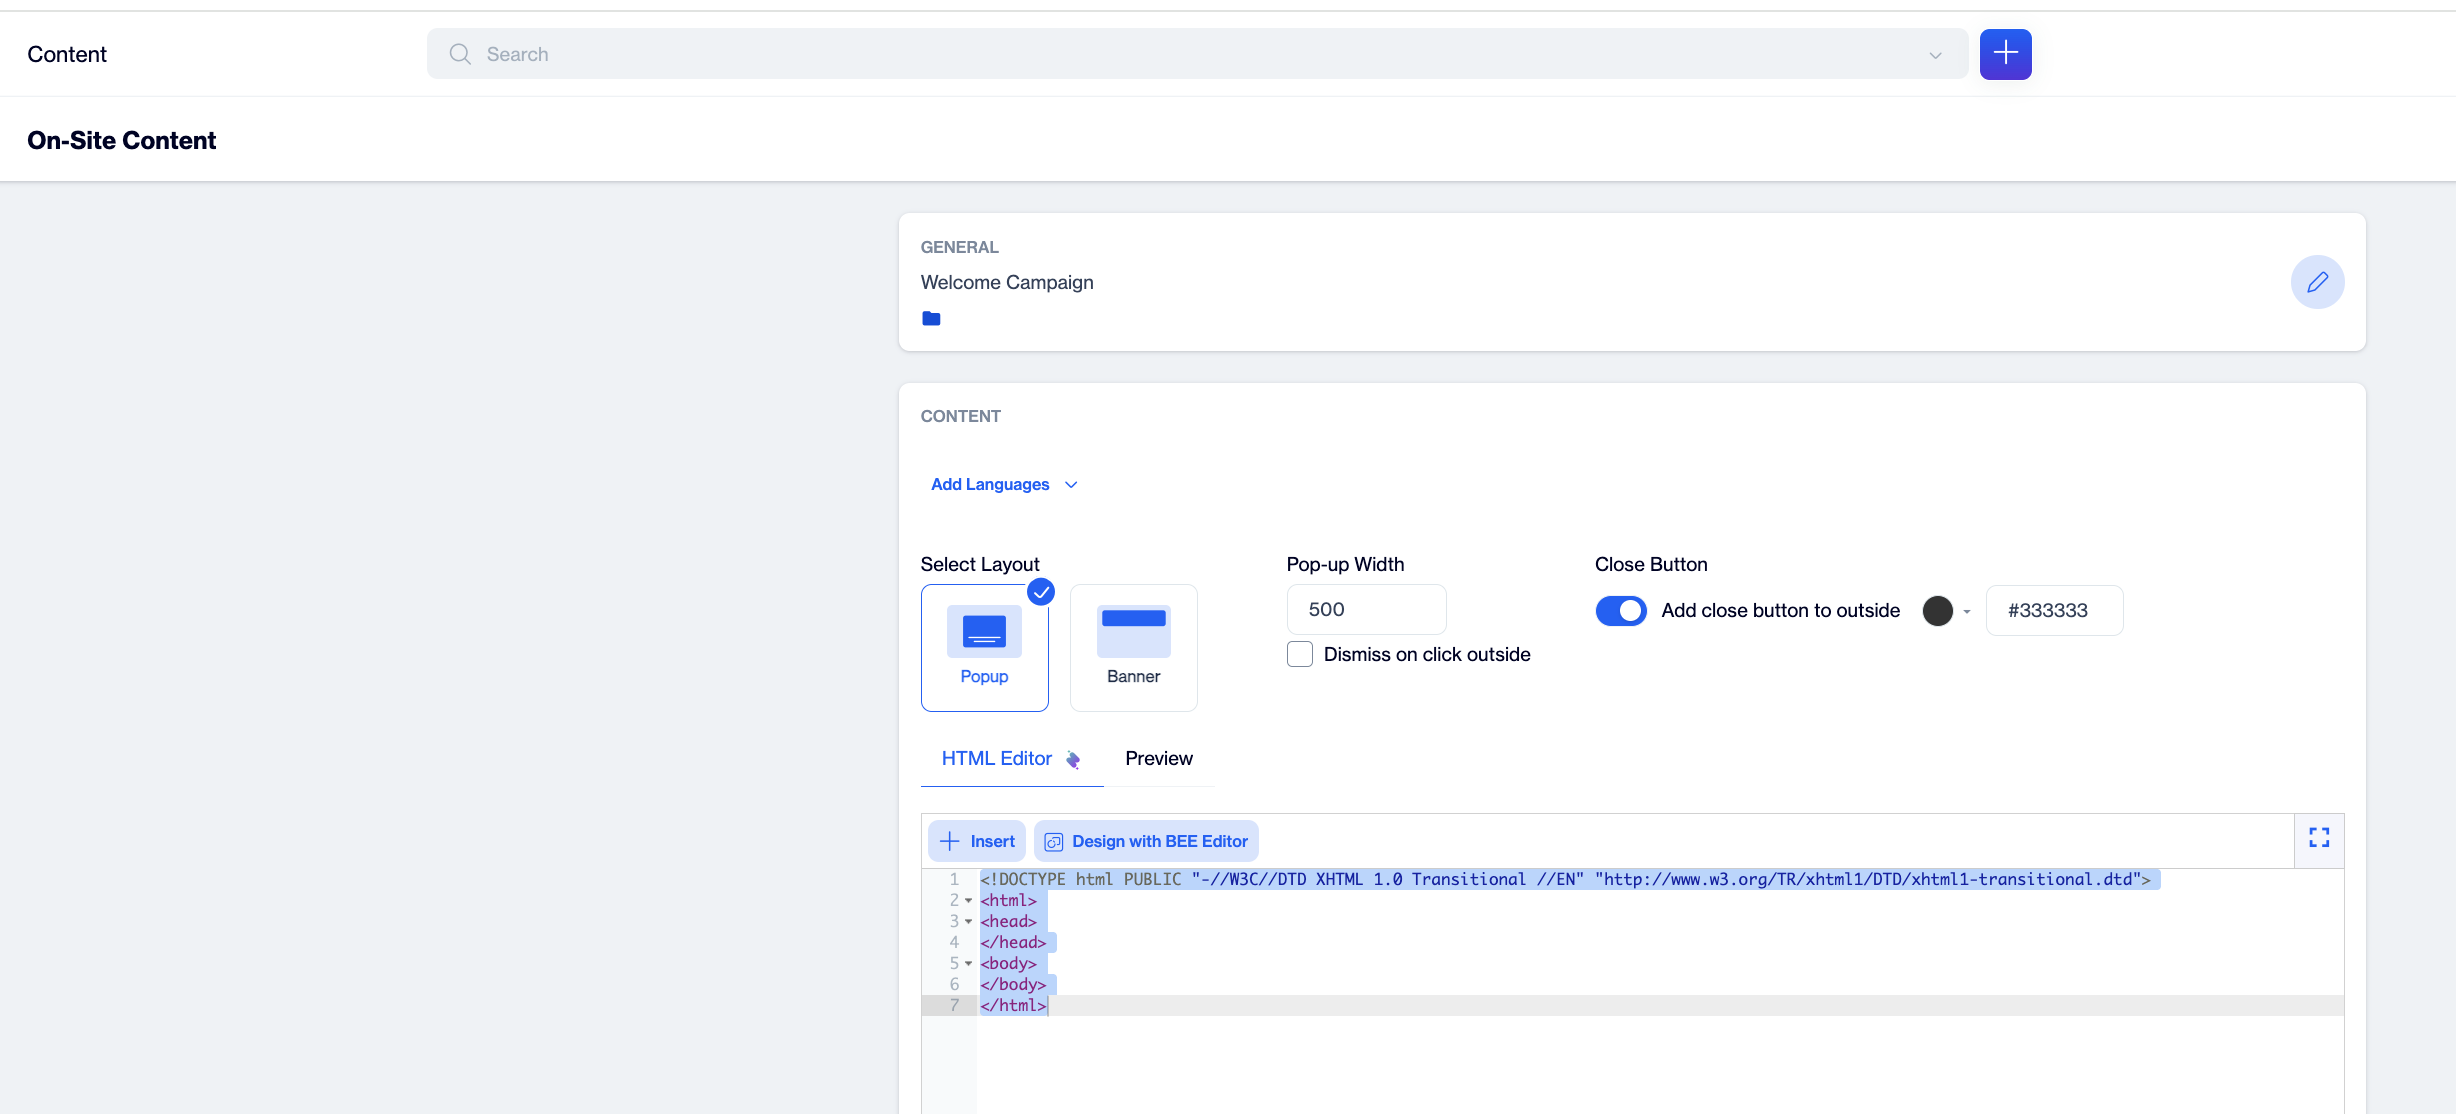Click the </body> code line
This screenshot has width=2456, height=1114.
1013,984
